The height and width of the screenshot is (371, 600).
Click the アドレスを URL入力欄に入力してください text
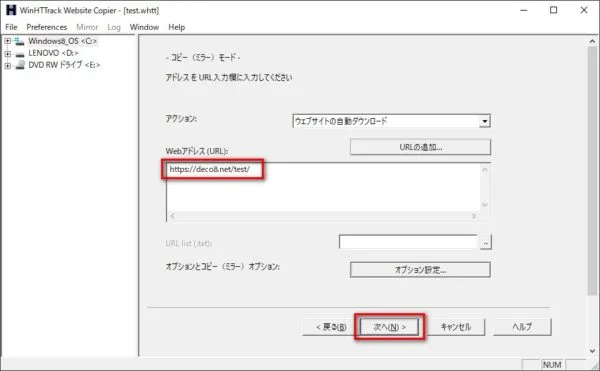pyautogui.click(x=229, y=78)
